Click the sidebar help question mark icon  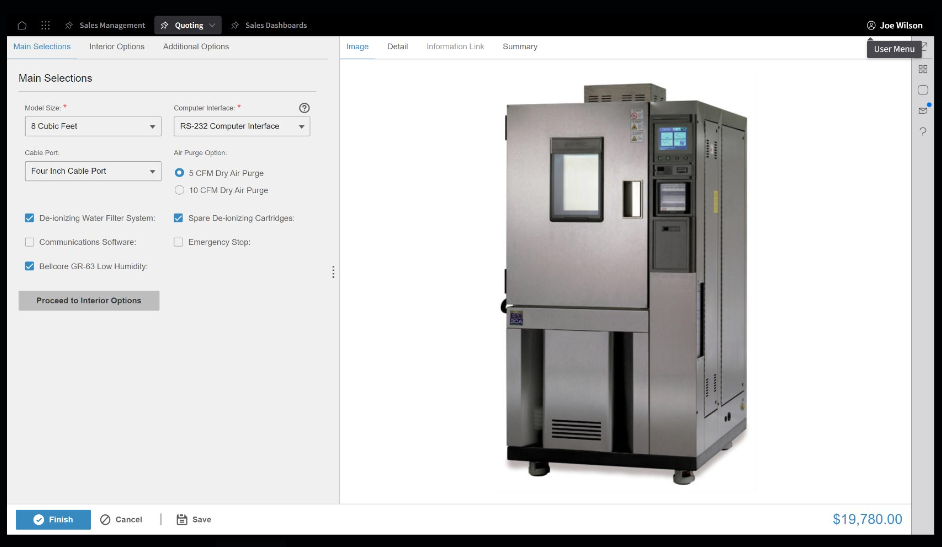pyautogui.click(x=923, y=131)
